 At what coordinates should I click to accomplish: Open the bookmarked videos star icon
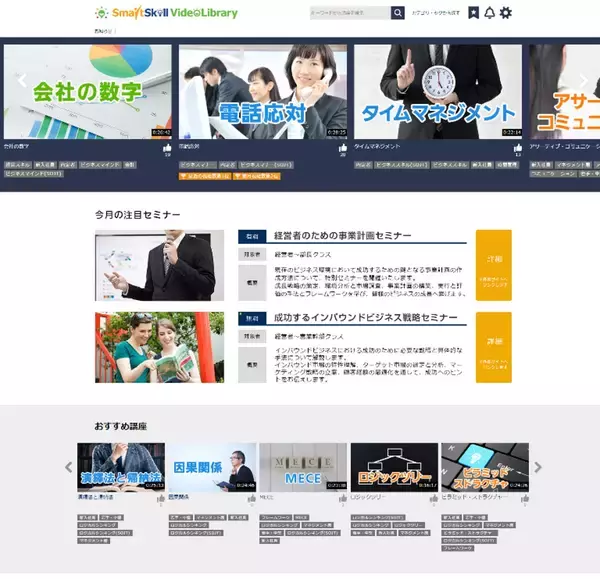pyautogui.click(x=473, y=13)
